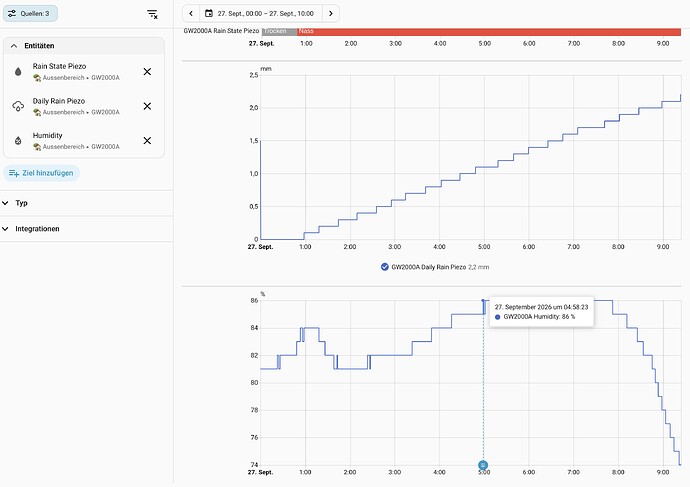This screenshot has width=690, height=487.
Task: Remove the Daily Rain Piezo entity
Action: pos(147,106)
